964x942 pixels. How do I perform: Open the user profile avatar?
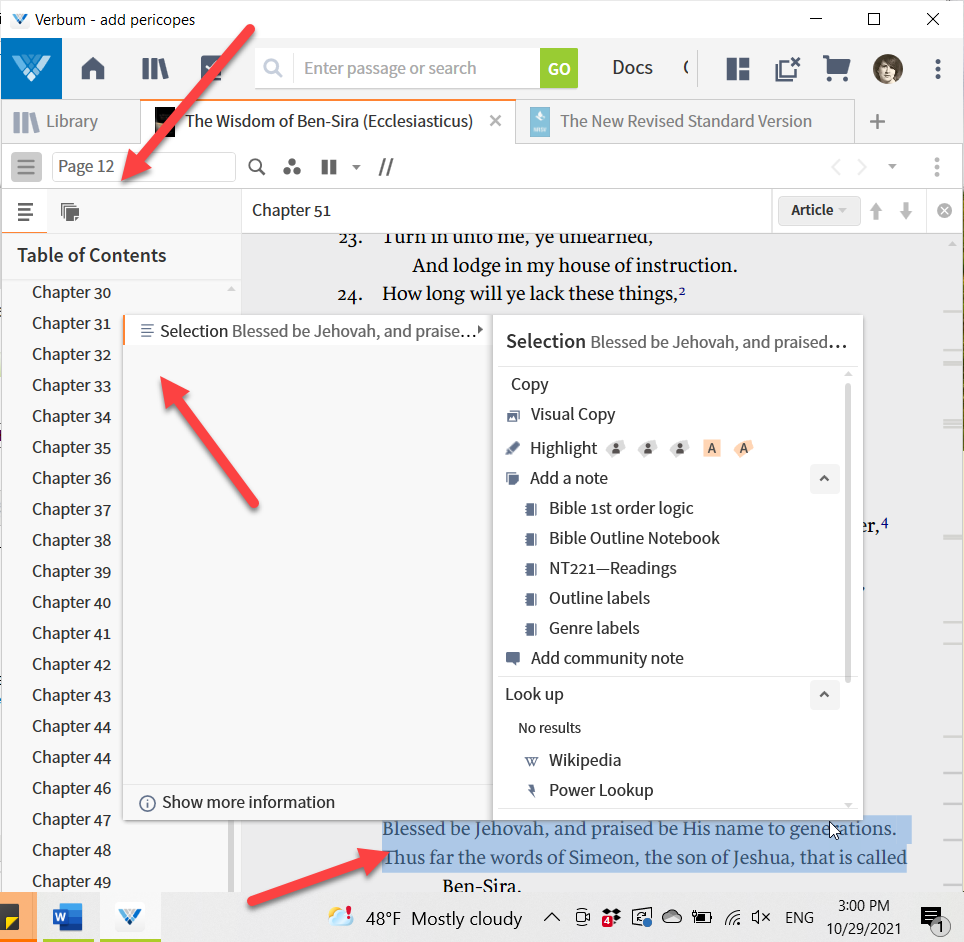888,68
